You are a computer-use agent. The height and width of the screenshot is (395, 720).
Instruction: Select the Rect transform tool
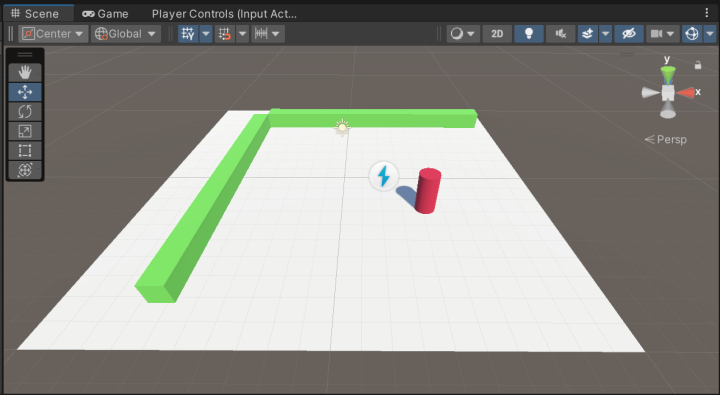pos(25,150)
